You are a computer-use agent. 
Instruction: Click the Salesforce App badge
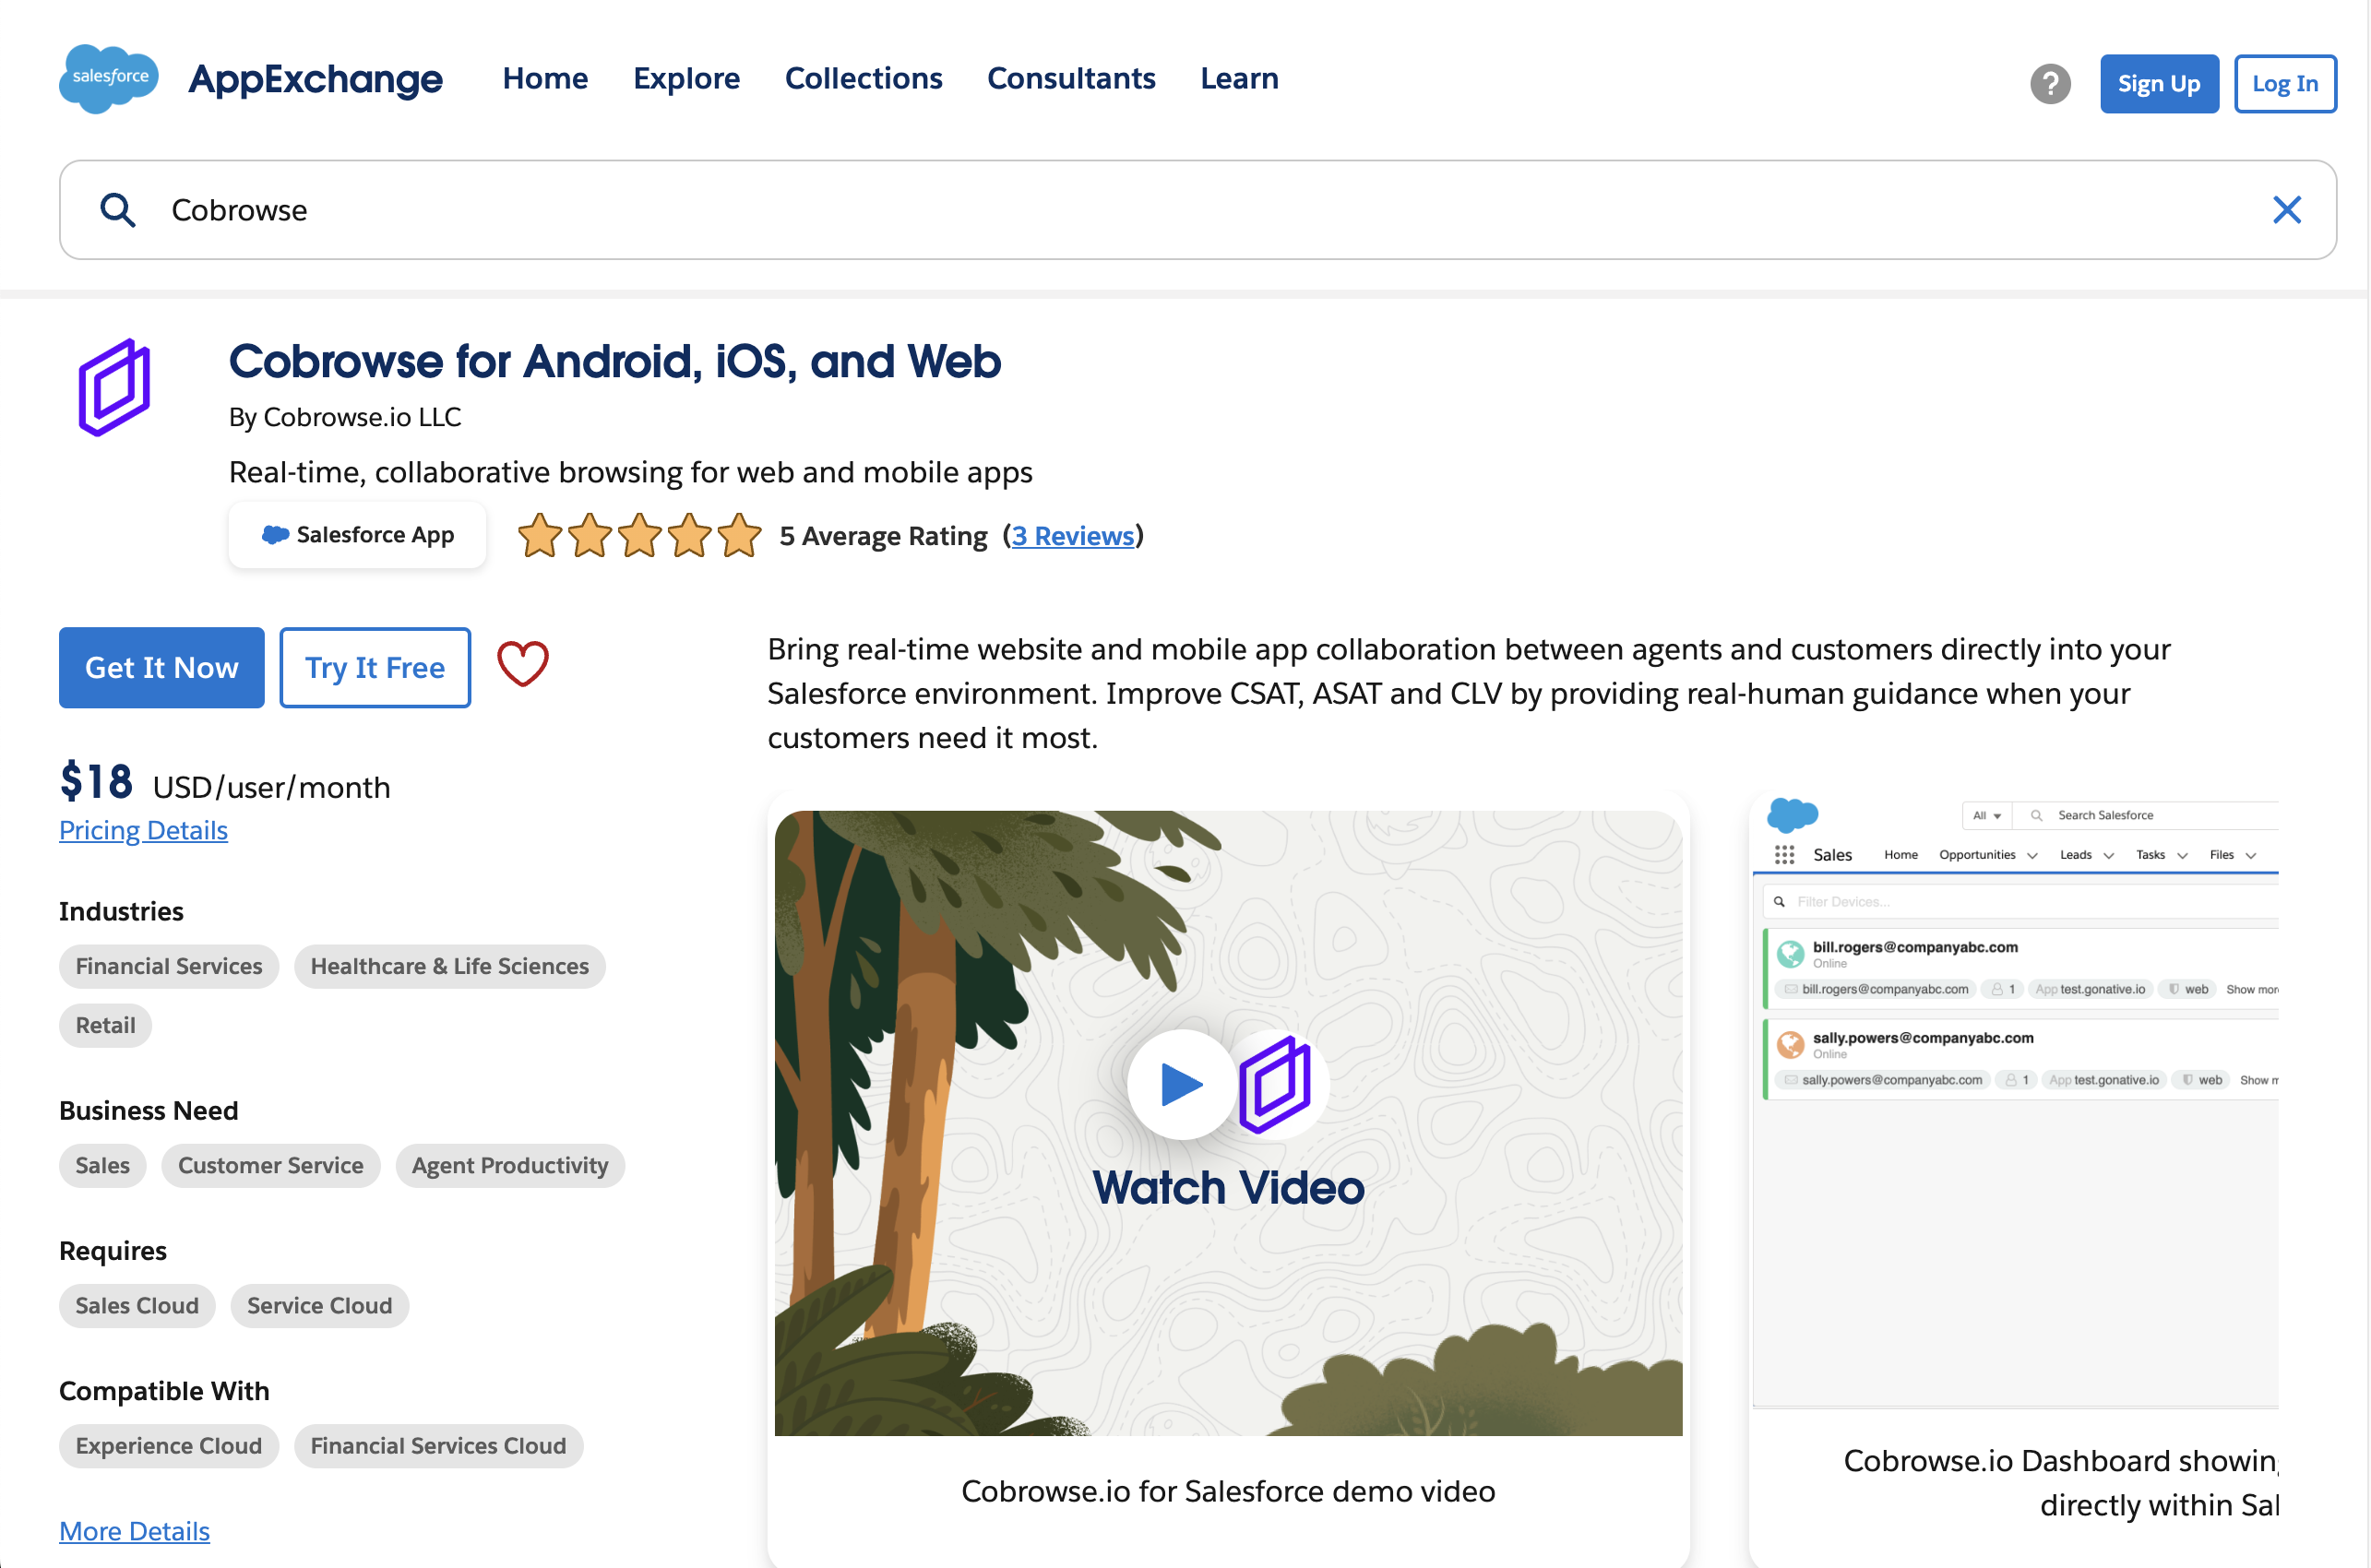coord(357,535)
